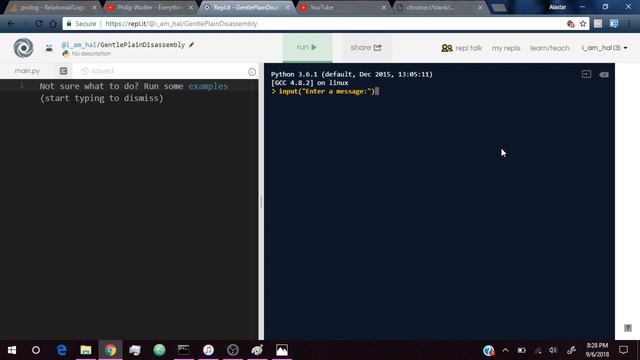Go back in browser history
This screenshot has height=360, width=640.
click(11, 24)
